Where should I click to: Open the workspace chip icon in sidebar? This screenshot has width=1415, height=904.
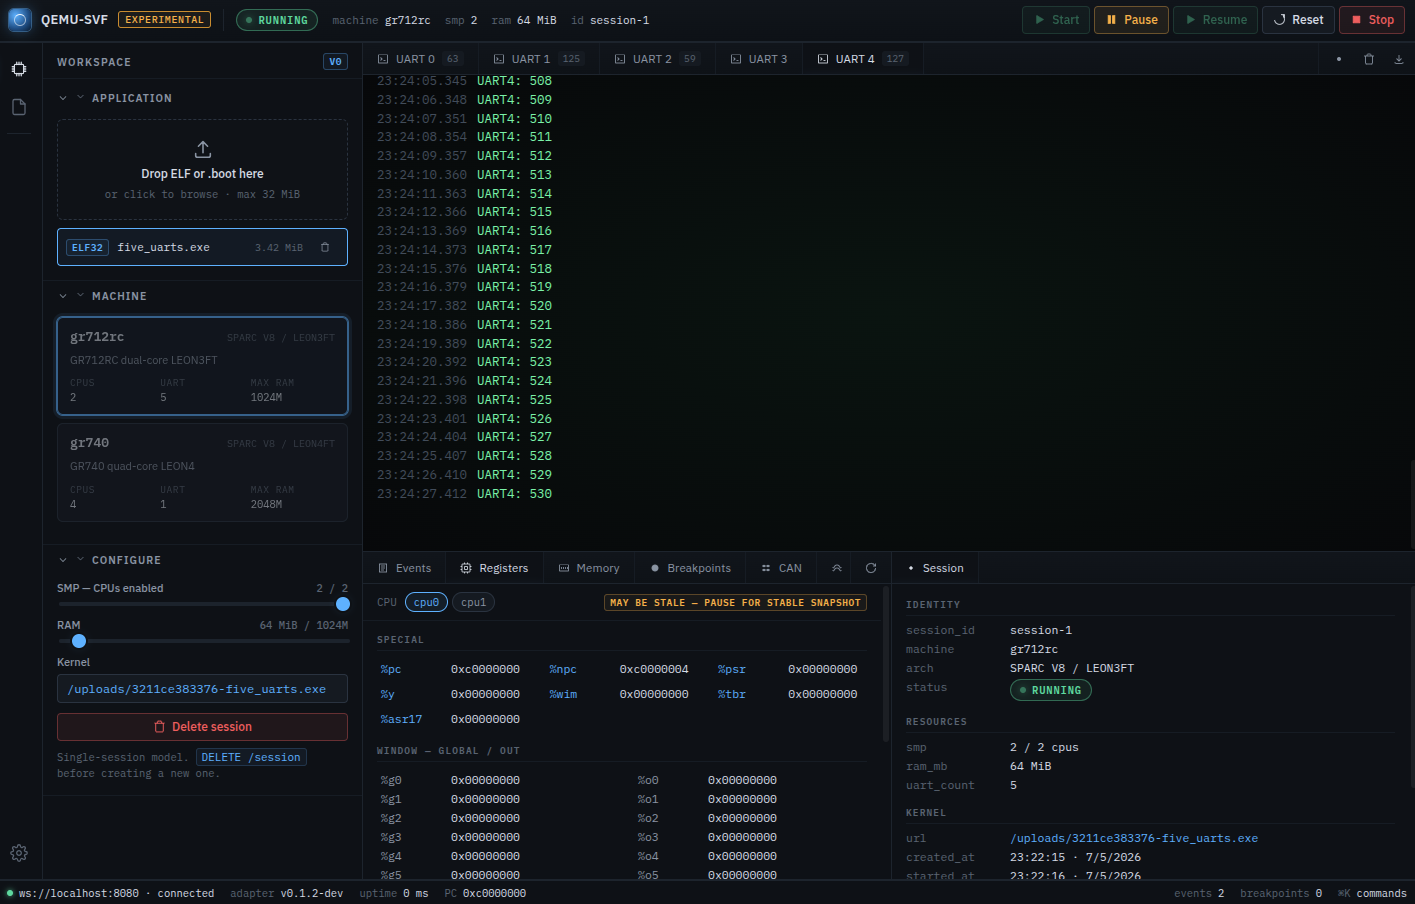click(x=19, y=69)
